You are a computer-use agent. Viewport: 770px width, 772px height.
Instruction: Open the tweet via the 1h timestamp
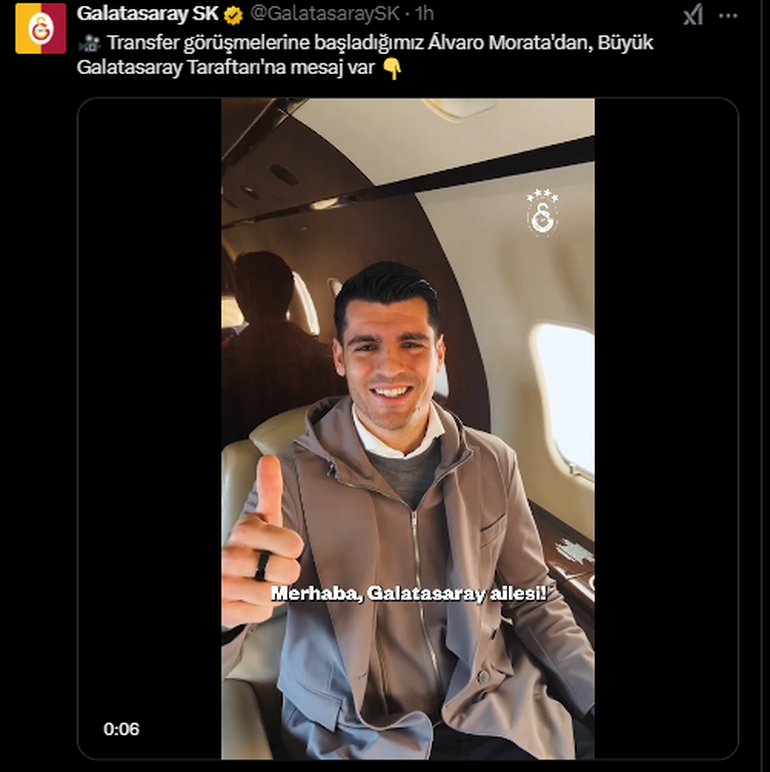[x=424, y=14]
